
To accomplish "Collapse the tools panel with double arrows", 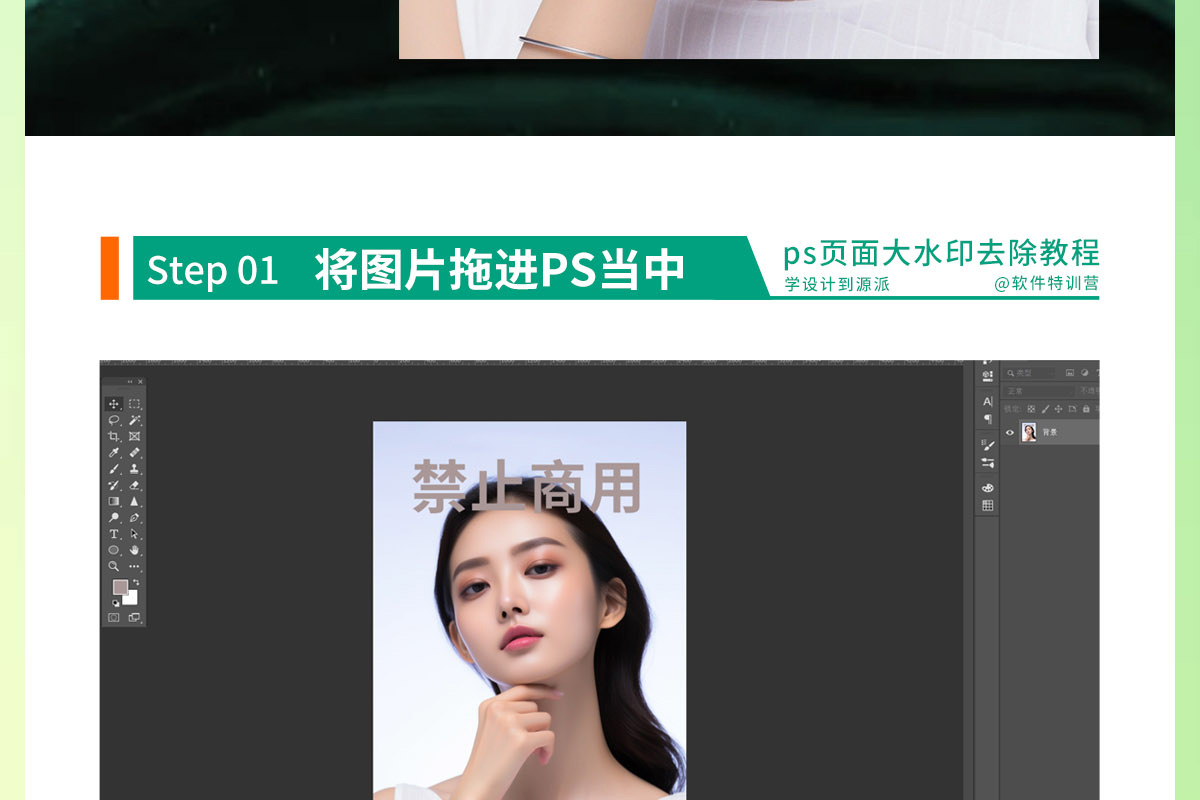I will (x=130, y=382).
